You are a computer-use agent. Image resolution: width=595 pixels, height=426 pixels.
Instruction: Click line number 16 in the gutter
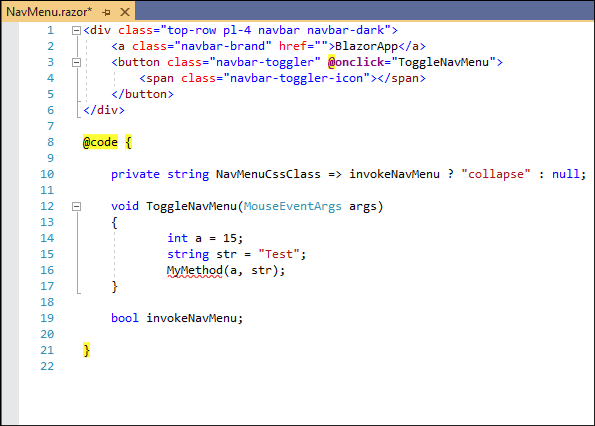[47, 270]
